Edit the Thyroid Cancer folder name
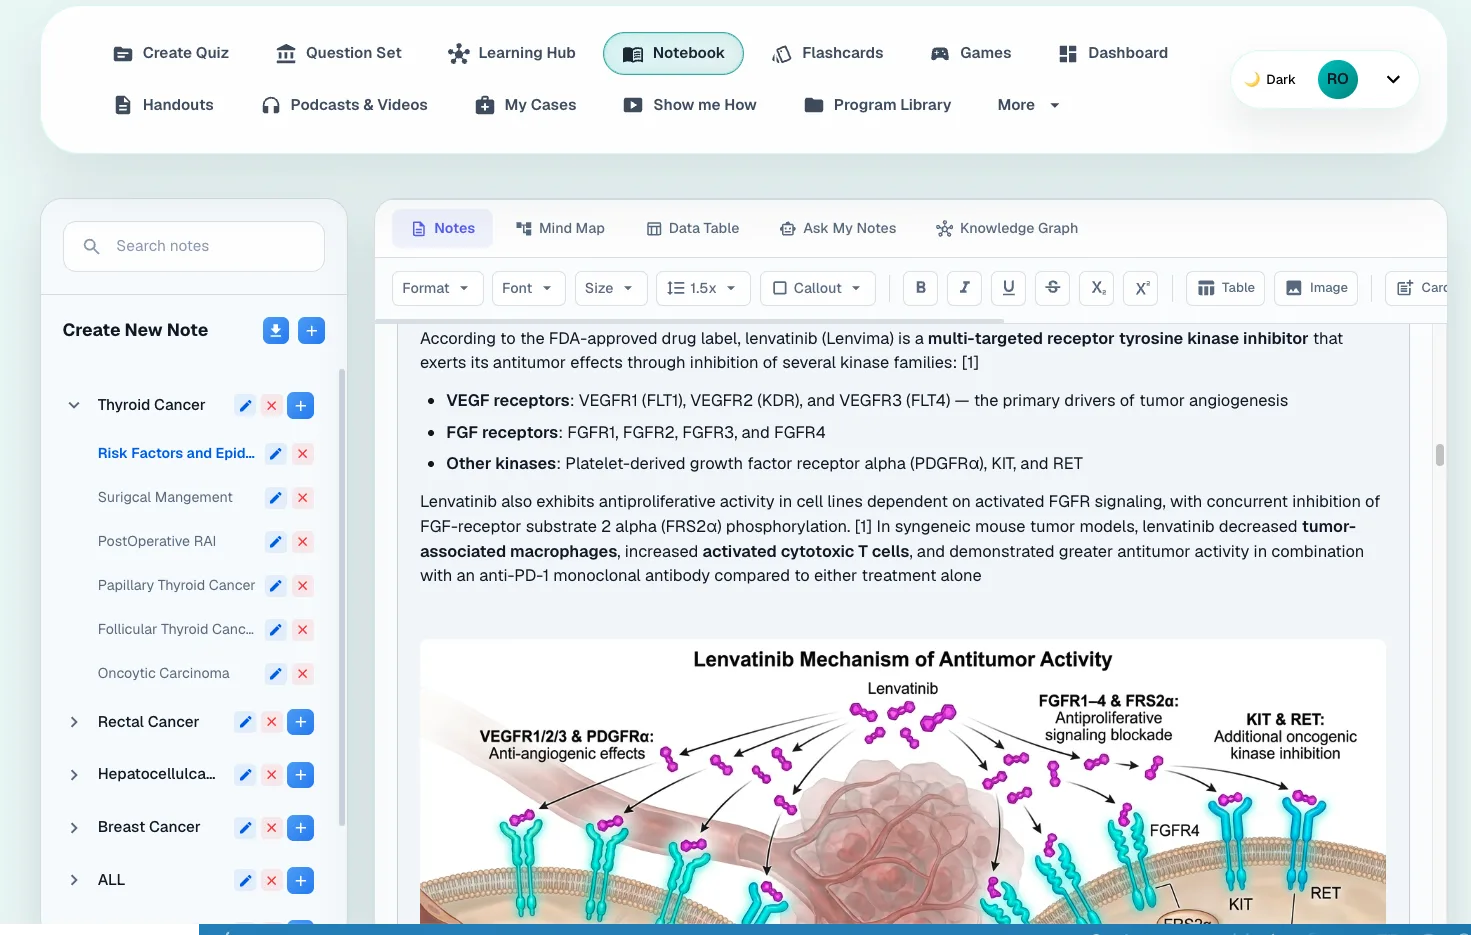Image resolution: width=1471 pixels, height=935 pixels. click(x=245, y=405)
